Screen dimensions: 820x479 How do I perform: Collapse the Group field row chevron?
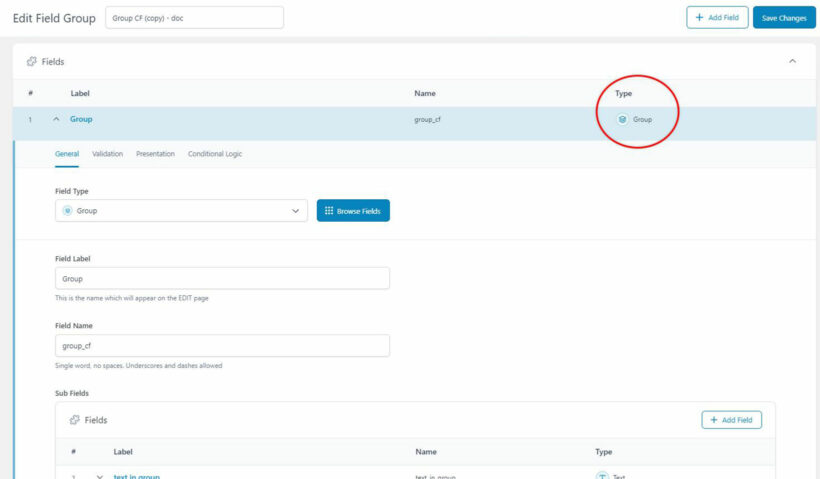coord(56,119)
